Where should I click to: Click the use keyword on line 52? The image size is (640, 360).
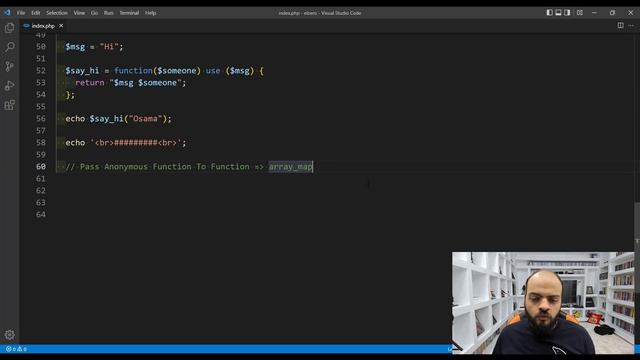click(213, 71)
